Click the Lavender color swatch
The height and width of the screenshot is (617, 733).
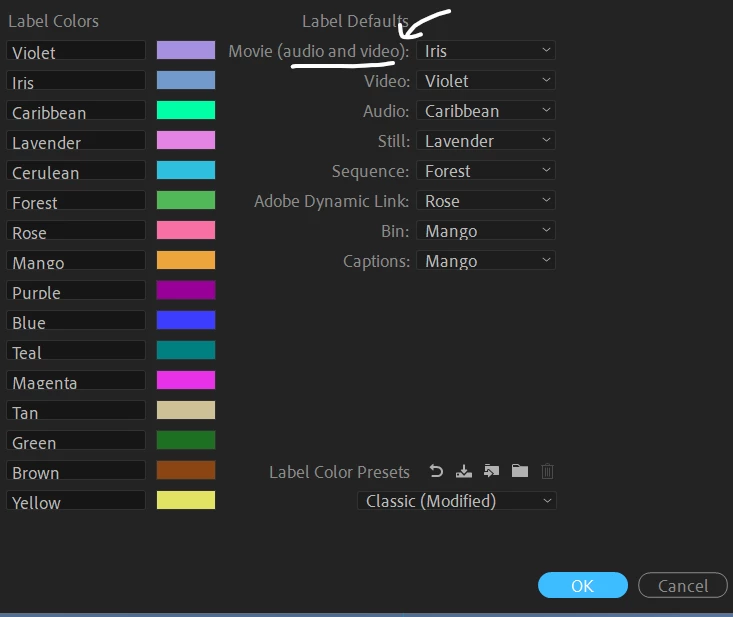(x=186, y=140)
